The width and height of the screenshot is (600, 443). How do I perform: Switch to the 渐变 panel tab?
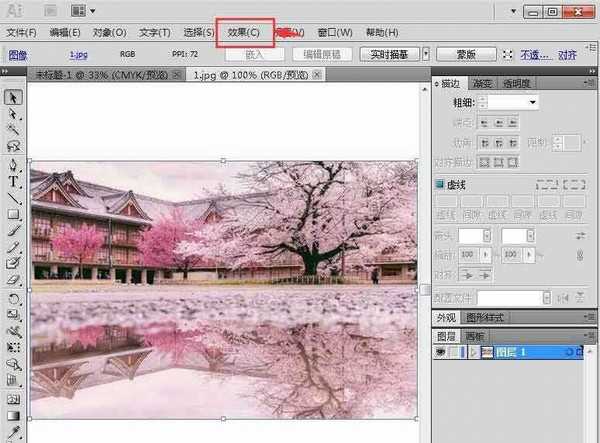(x=480, y=84)
